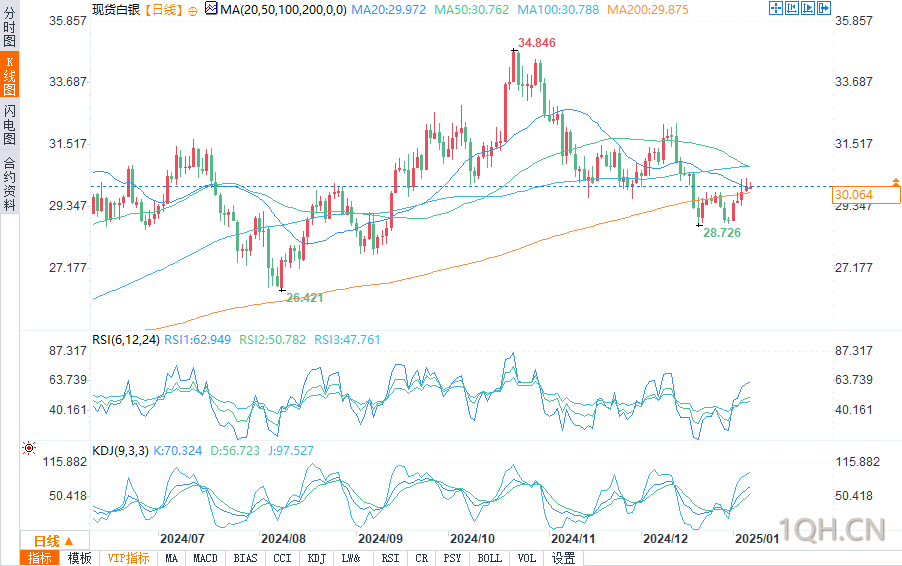Select the K线图 side tab
902x566 pixels.
[x=10, y=75]
